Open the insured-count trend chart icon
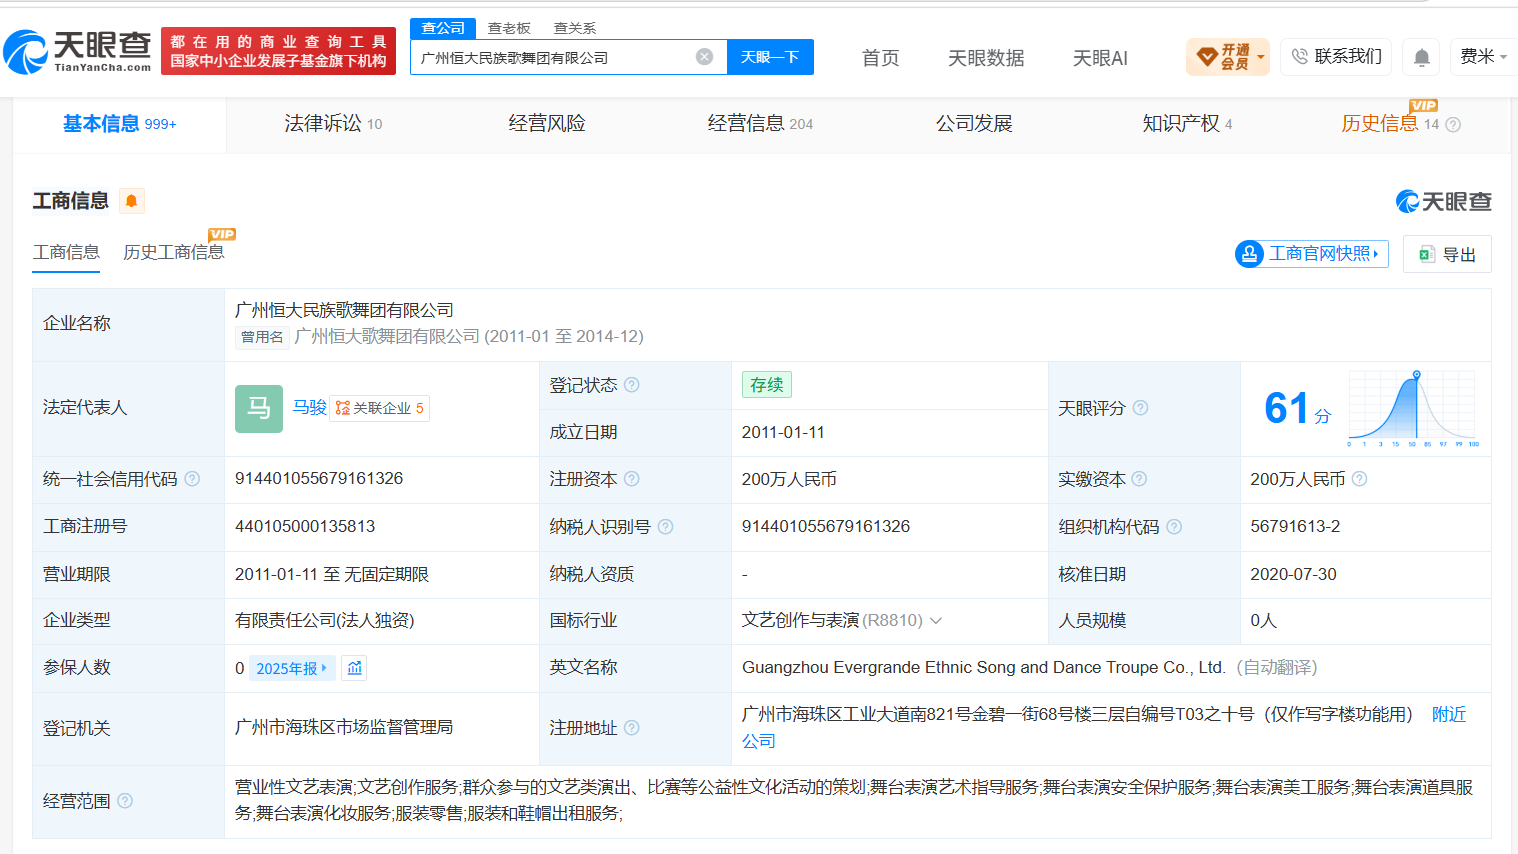This screenshot has width=1518, height=854. (x=354, y=668)
